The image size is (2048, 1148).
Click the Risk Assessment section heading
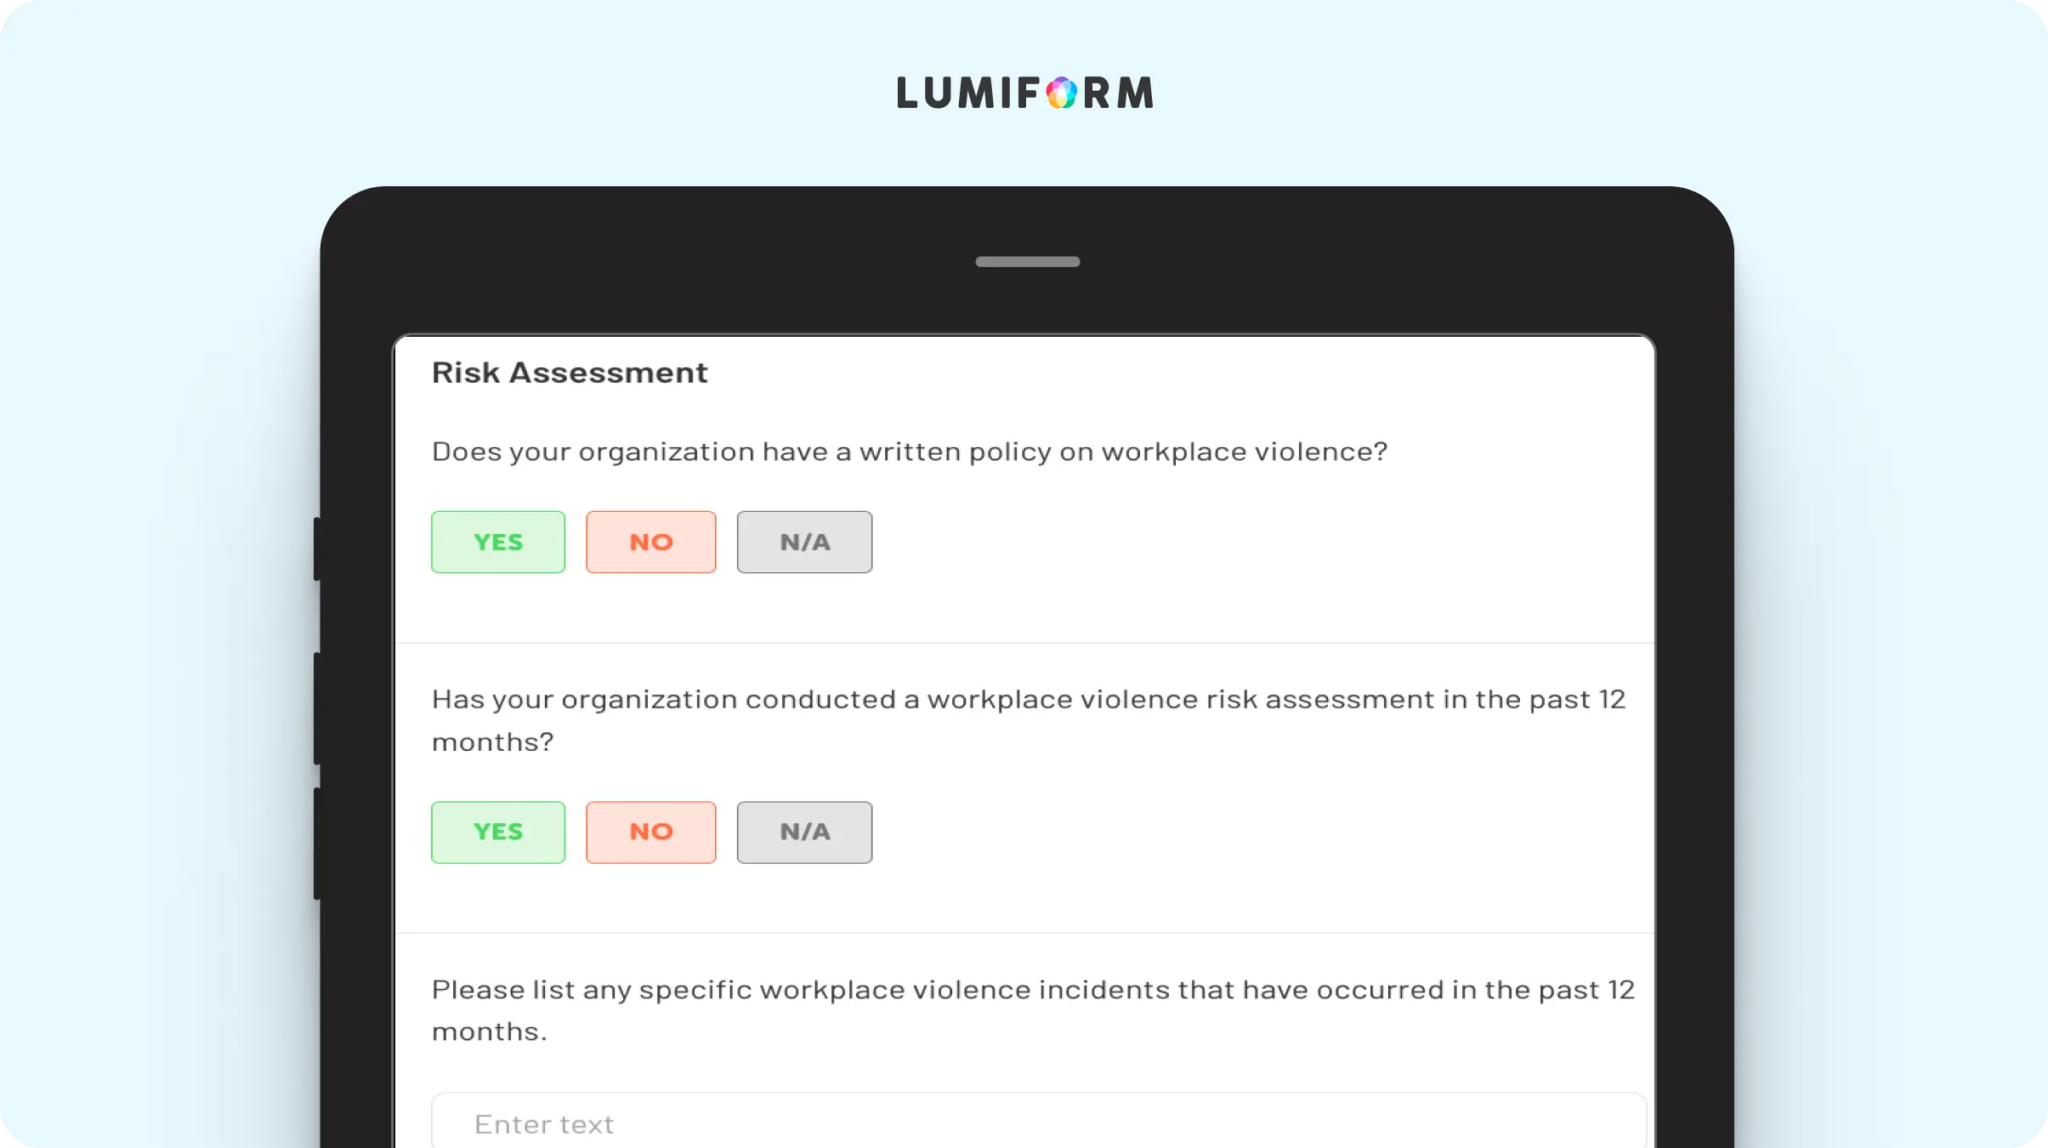pyautogui.click(x=569, y=373)
